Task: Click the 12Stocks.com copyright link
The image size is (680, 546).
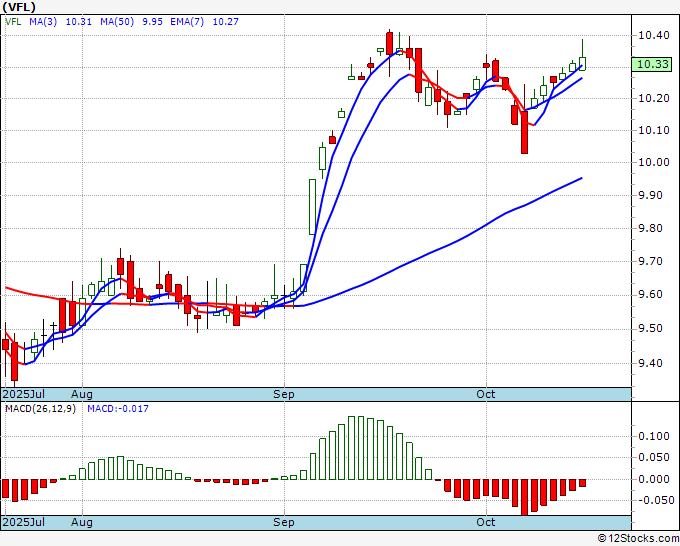Action: pyautogui.click(x=638, y=539)
